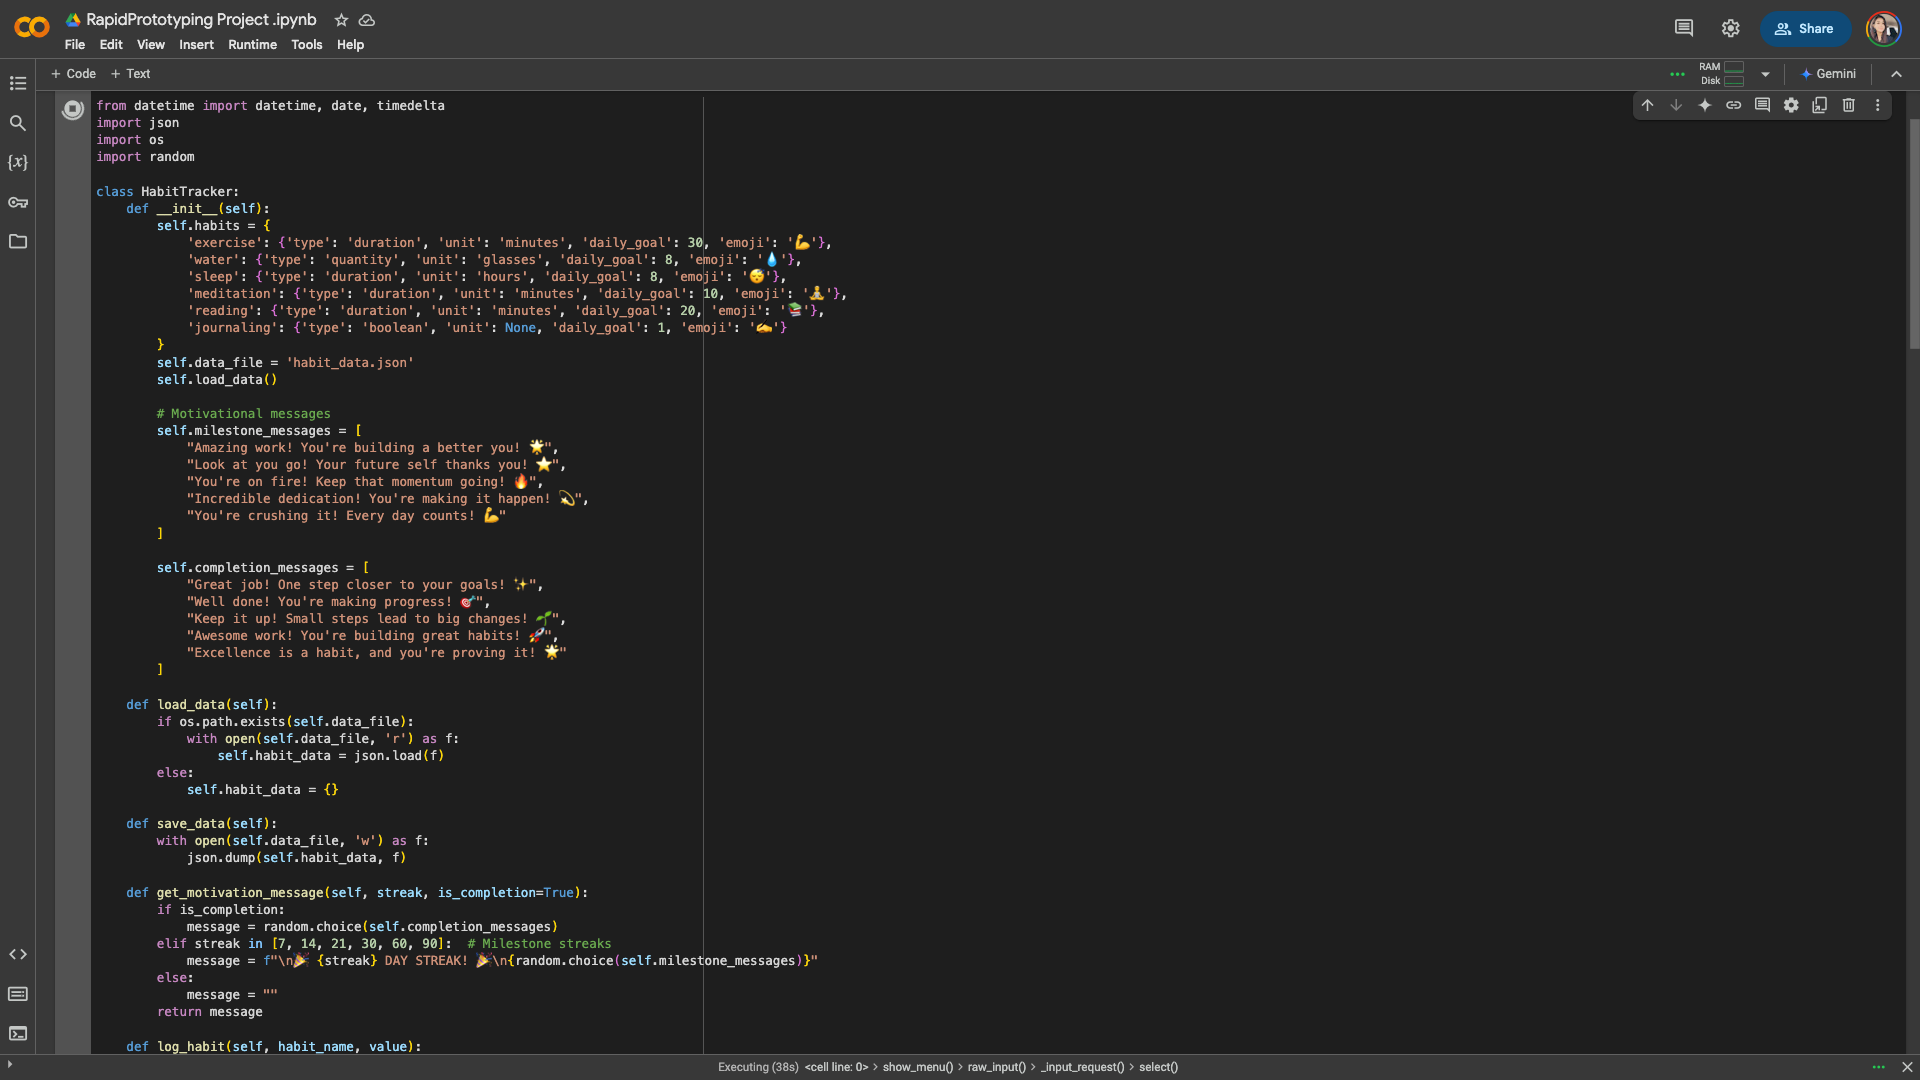Open Find and replace sidebar
Viewport: 1920px width, 1080px height.
18,123
